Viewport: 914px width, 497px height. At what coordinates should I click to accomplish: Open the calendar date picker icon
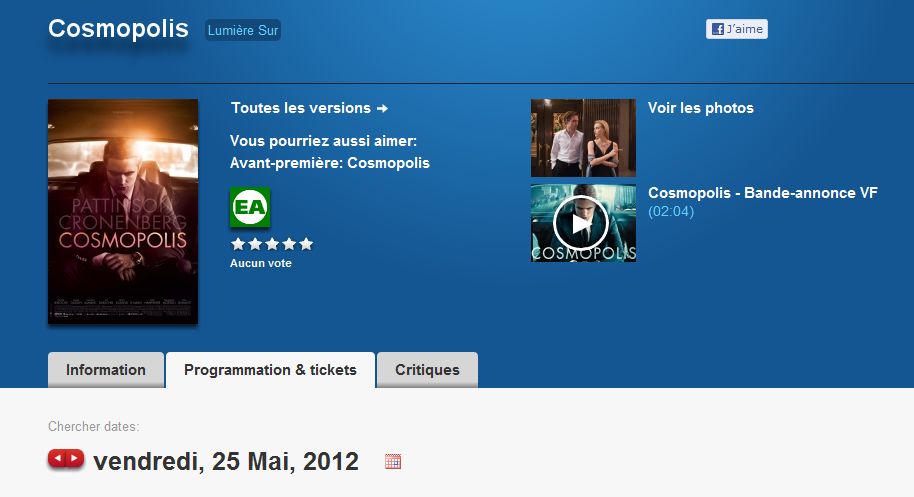point(393,461)
